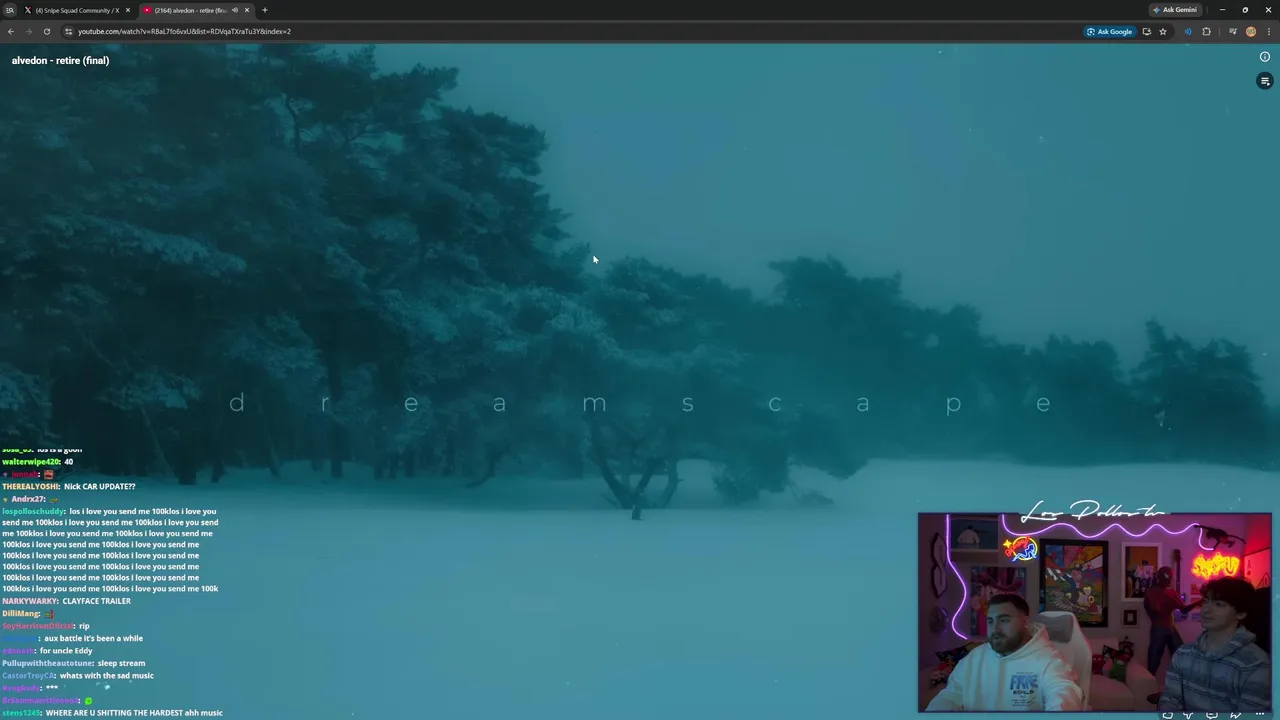Show the YouTube video info icon
Viewport: 1280px width, 720px height.
pyautogui.click(x=1265, y=57)
